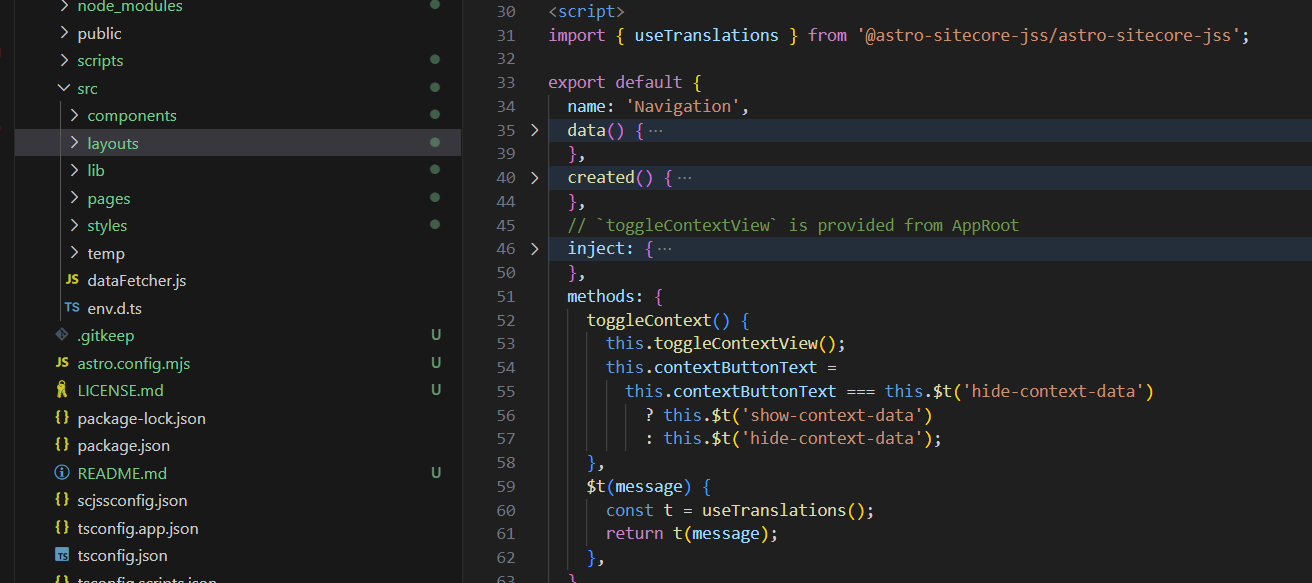Open scjssconfig.json file
The width and height of the screenshot is (1312, 583).
pos(132,501)
